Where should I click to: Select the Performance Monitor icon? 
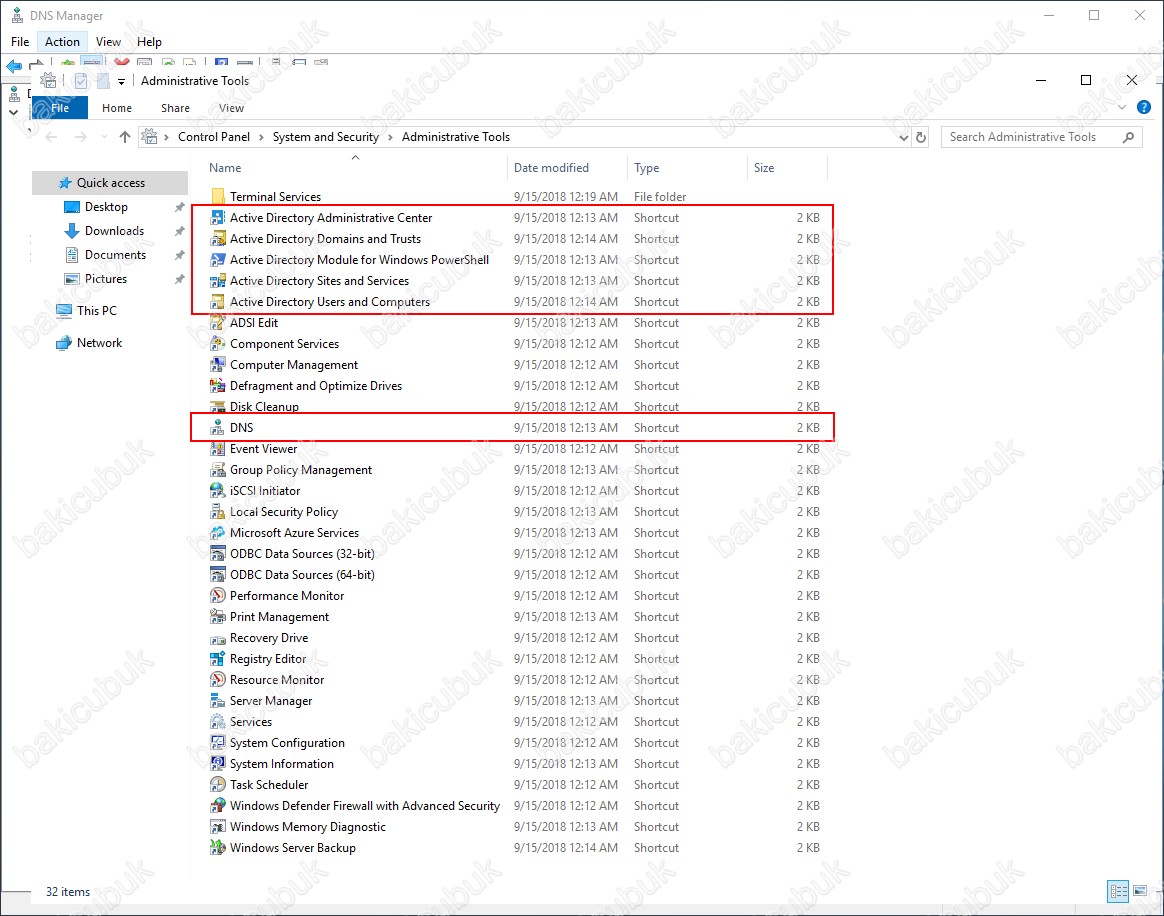coord(218,596)
